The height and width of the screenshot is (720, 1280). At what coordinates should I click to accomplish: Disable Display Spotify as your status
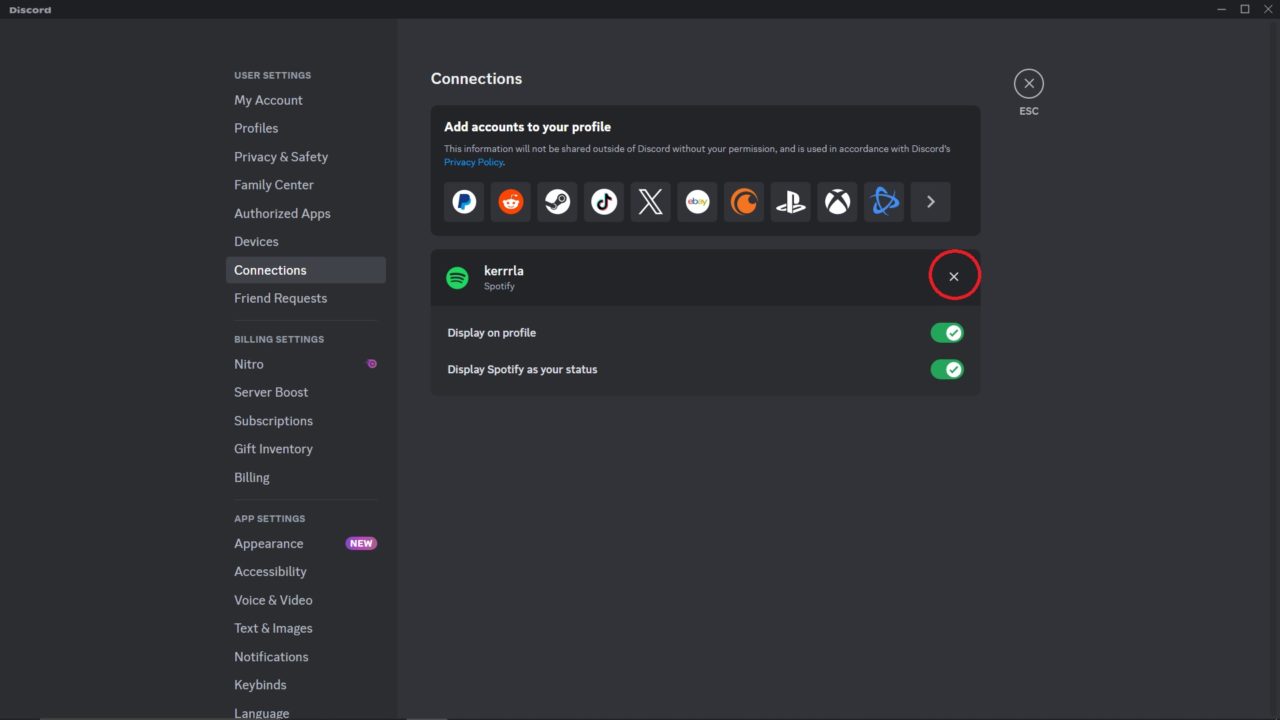(x=946, y=369)
